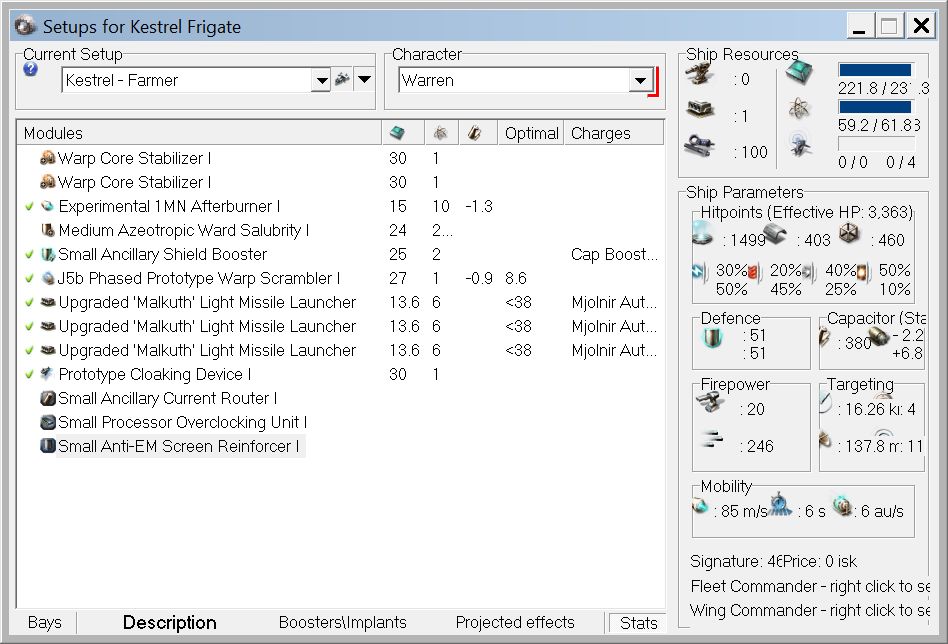Click the align time icon near 6 s
Viewport: 948px width, 644px height.
click(x=781, y=503)
